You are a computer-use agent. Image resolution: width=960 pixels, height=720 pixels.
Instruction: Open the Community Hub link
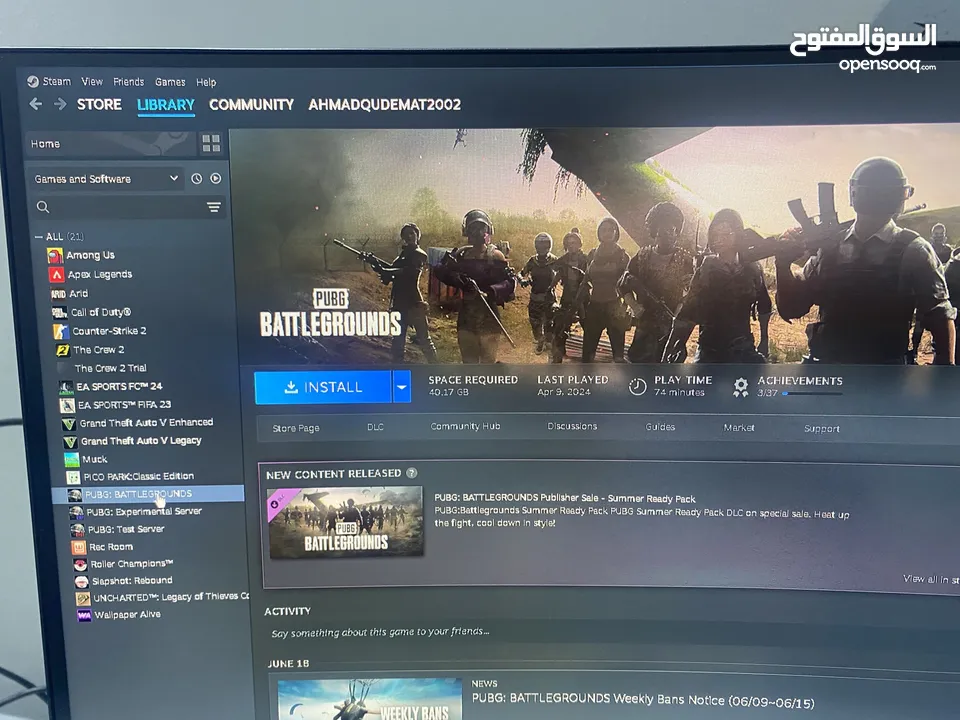(x=465, y=426)
